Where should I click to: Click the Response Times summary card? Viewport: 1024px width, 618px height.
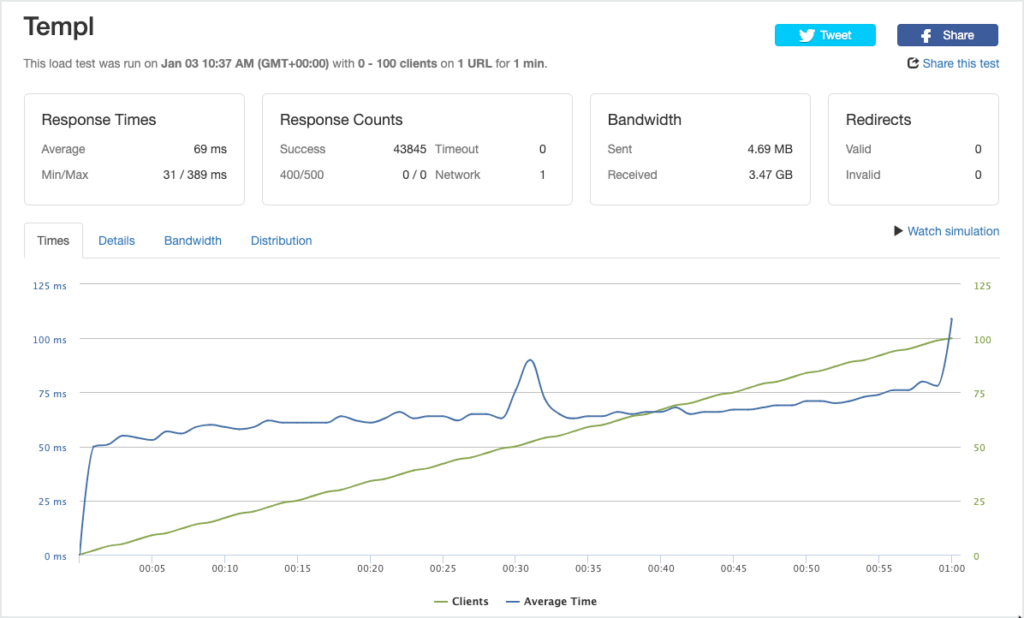tap(135, 149)
